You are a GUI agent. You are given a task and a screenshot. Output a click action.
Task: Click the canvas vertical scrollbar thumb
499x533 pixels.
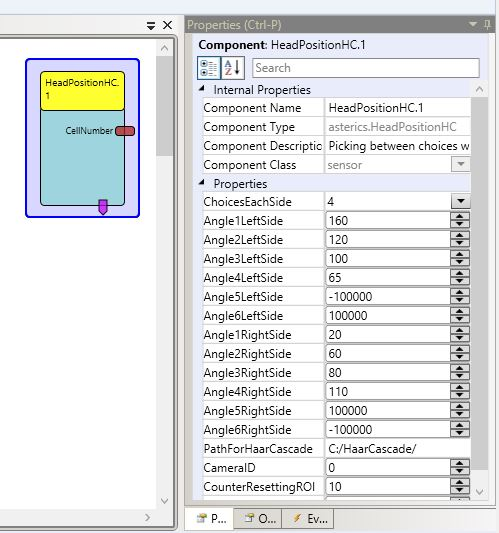pos(165,106)
